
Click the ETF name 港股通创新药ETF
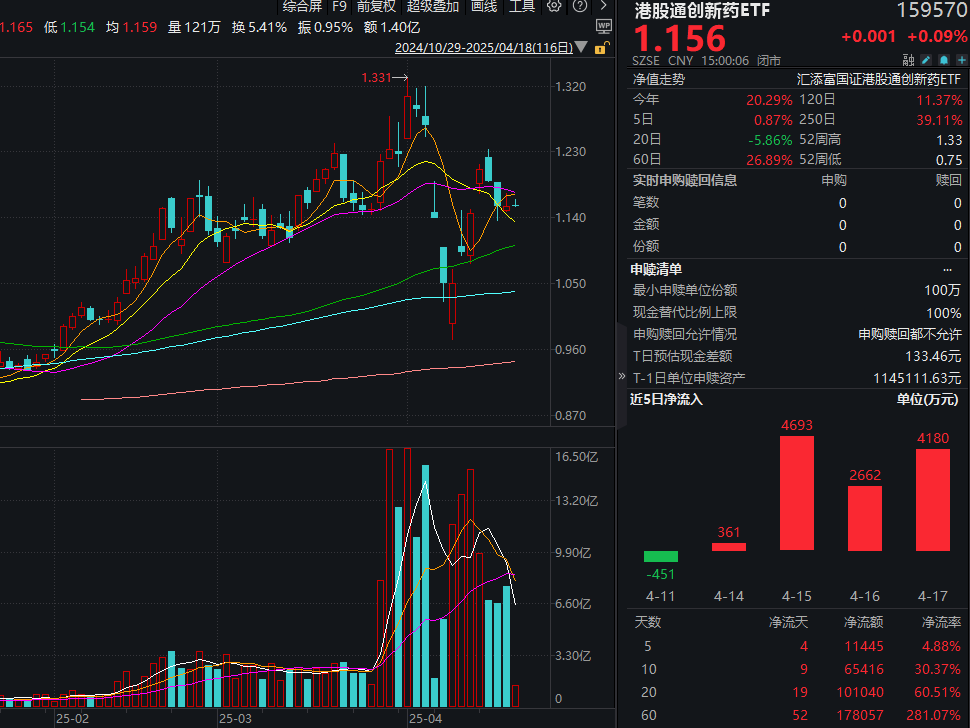pyautogui.click(x=702, y=10)
